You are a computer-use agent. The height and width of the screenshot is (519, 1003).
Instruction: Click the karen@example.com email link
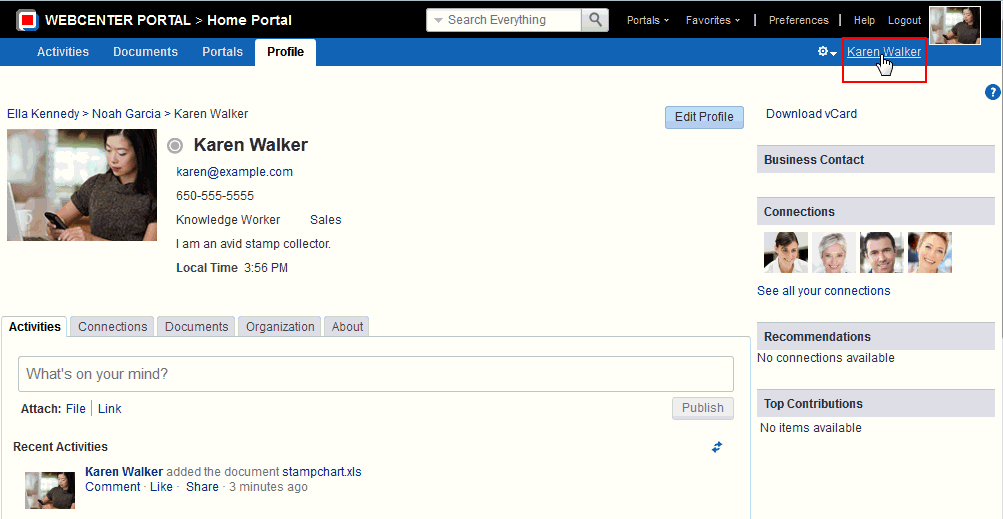pos(234,172)
